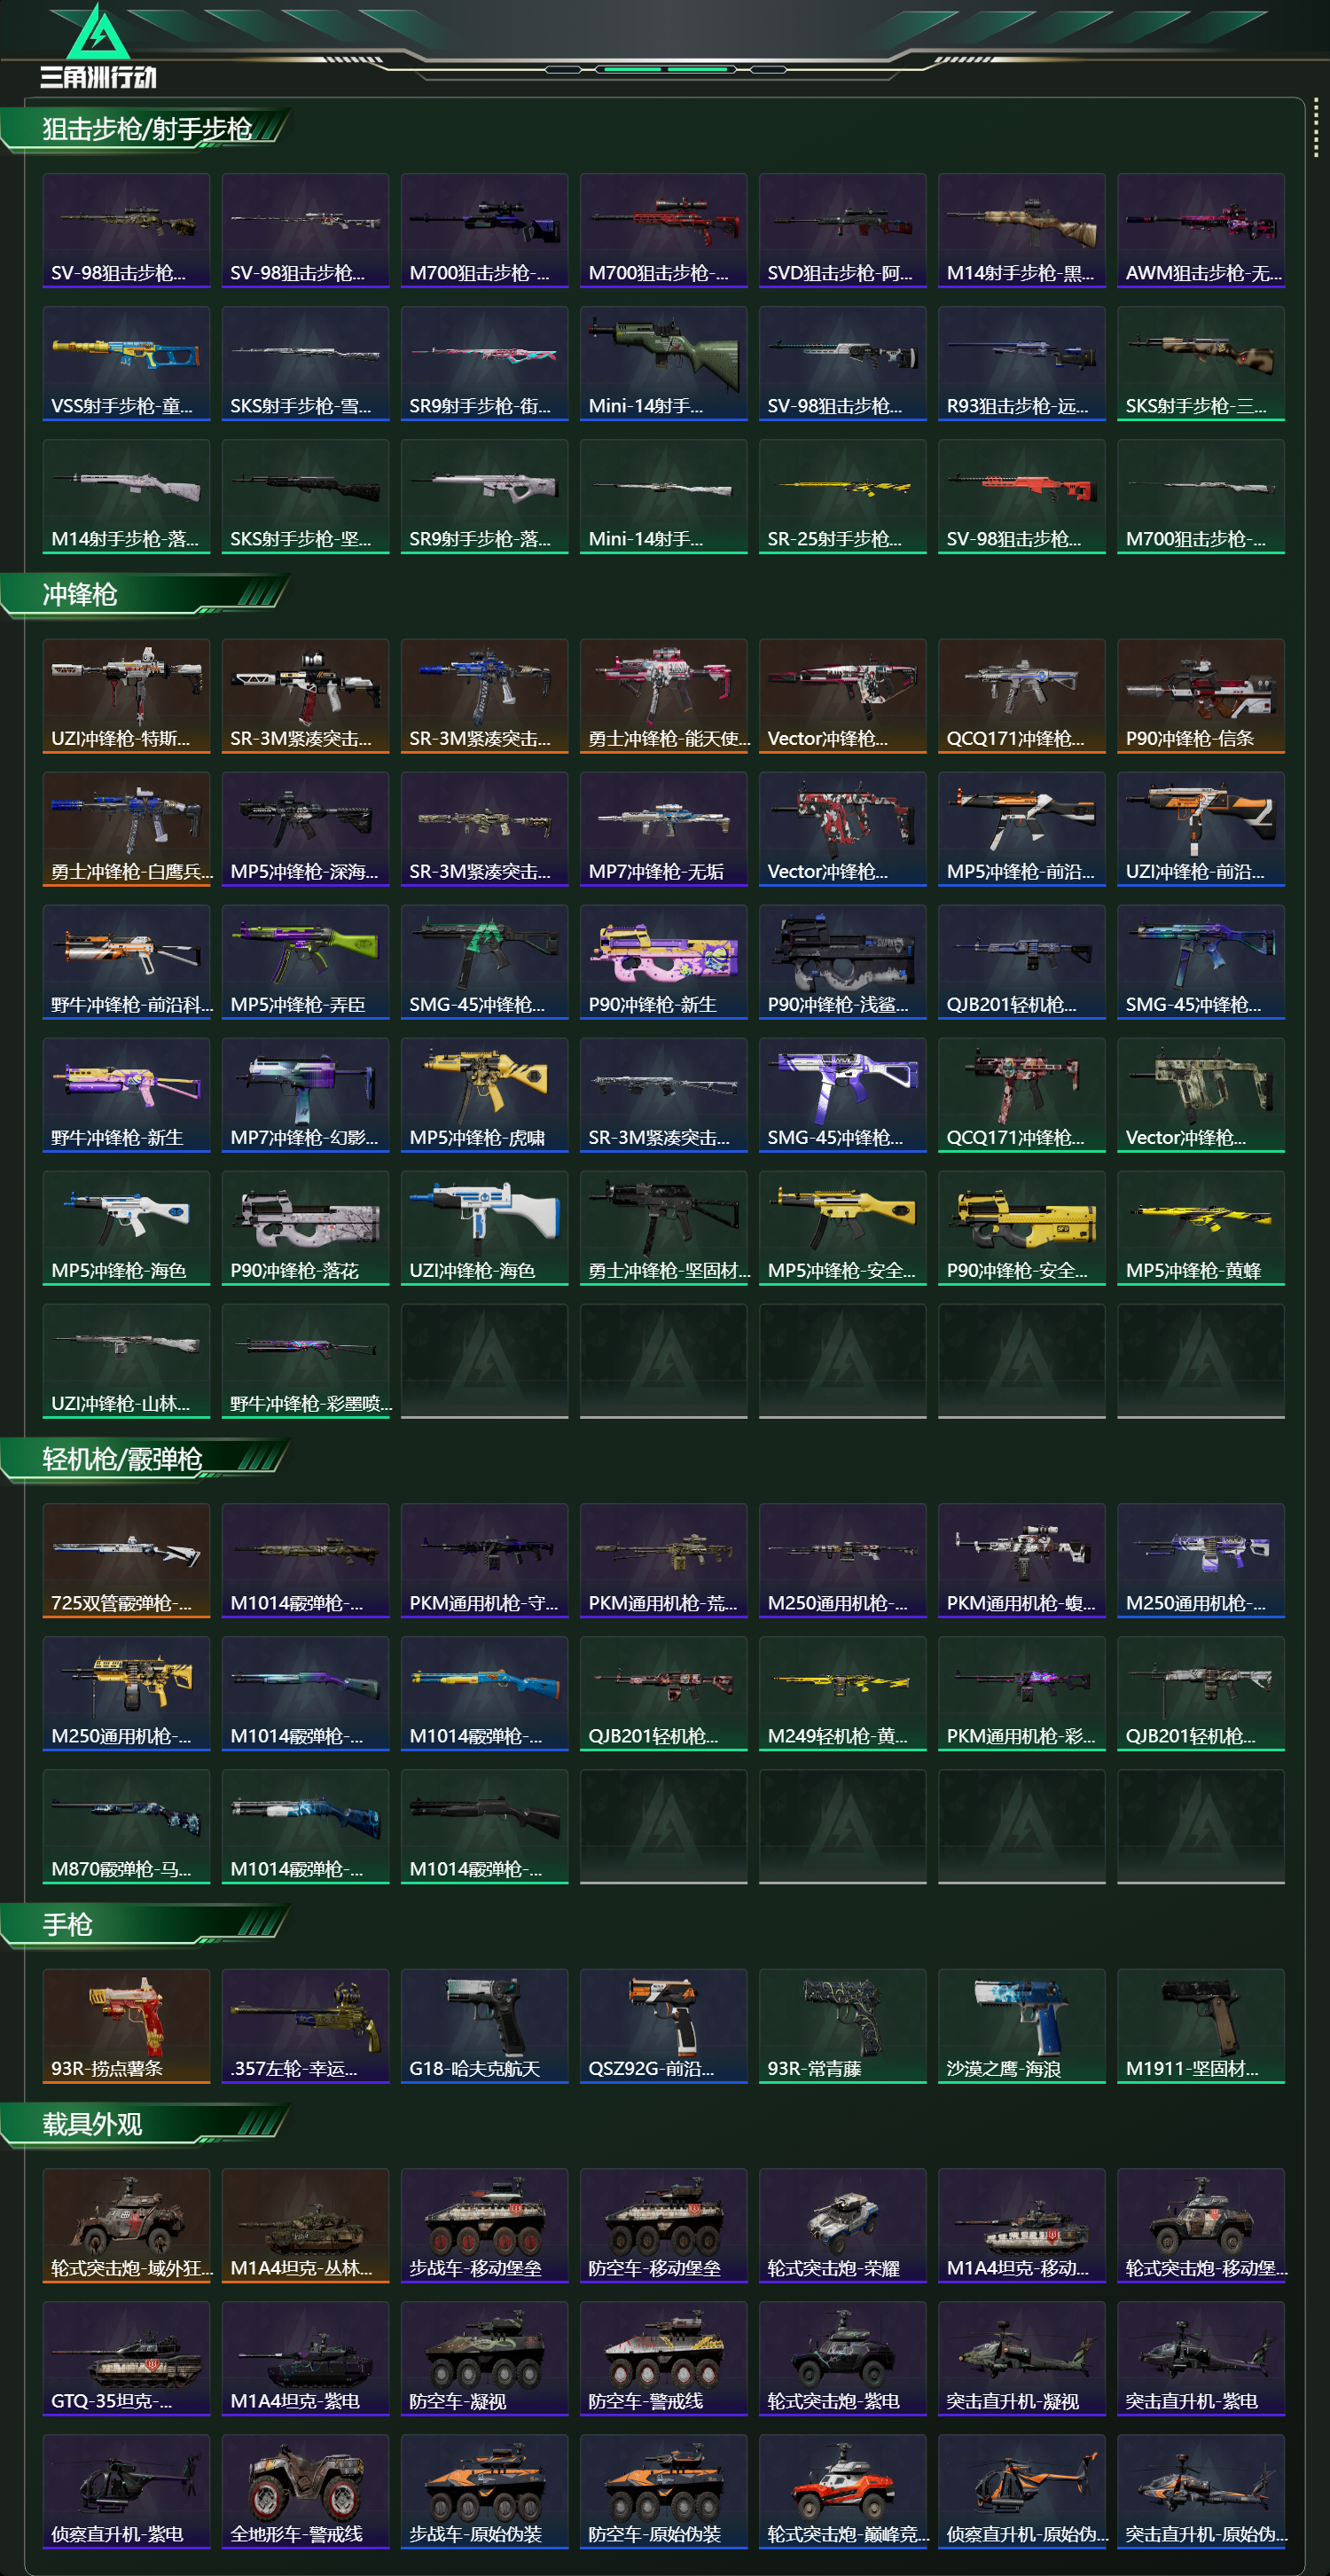Click the vertical dotted scrollbar handle
The height and width of the screenshot is (2576, 1330).
[x=1315, y=127]
